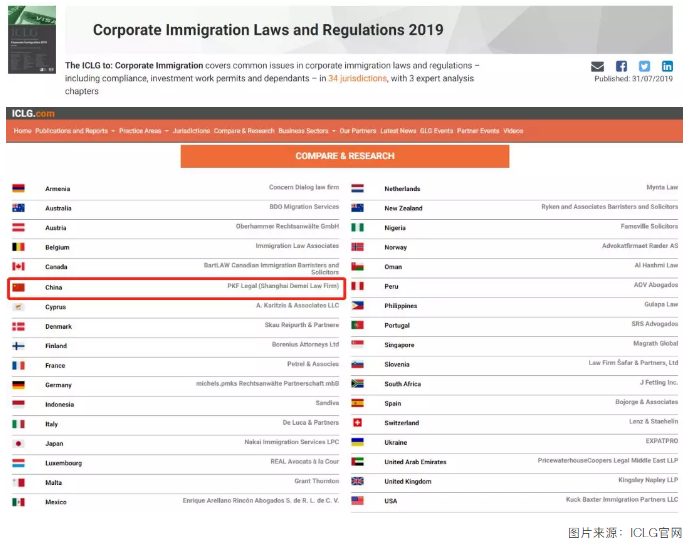Click the Armenia flag icon
Image resolution: width=690 pixels, height=548 pixels.
coord(18,188)
